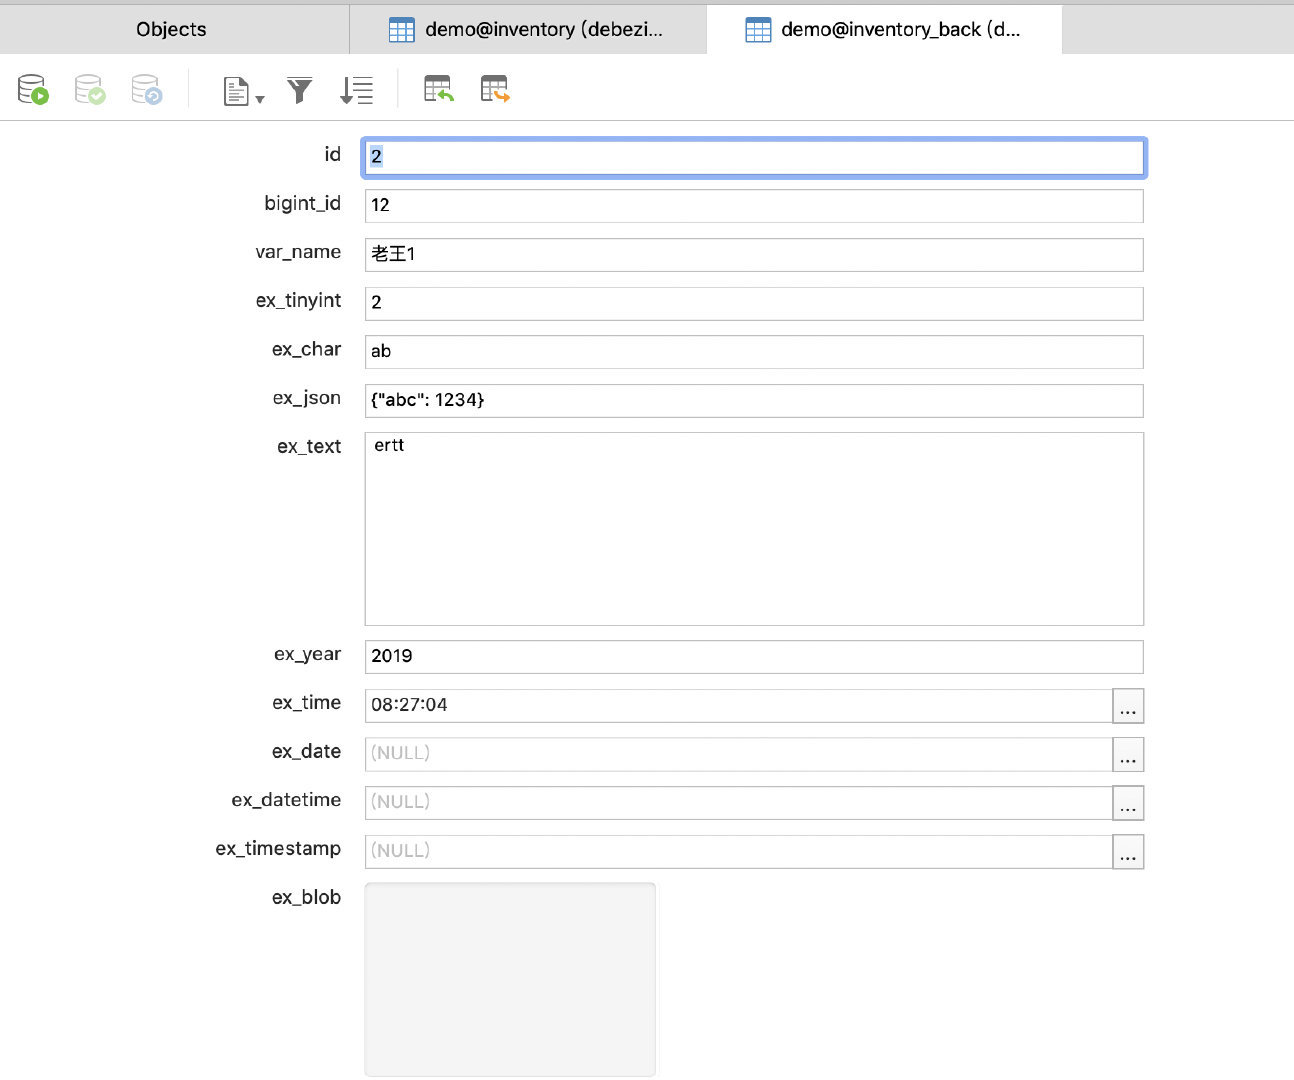The image size is (1294, 1080).
Task: Click the ex_tinyint input field
Action: coord(754,303)
